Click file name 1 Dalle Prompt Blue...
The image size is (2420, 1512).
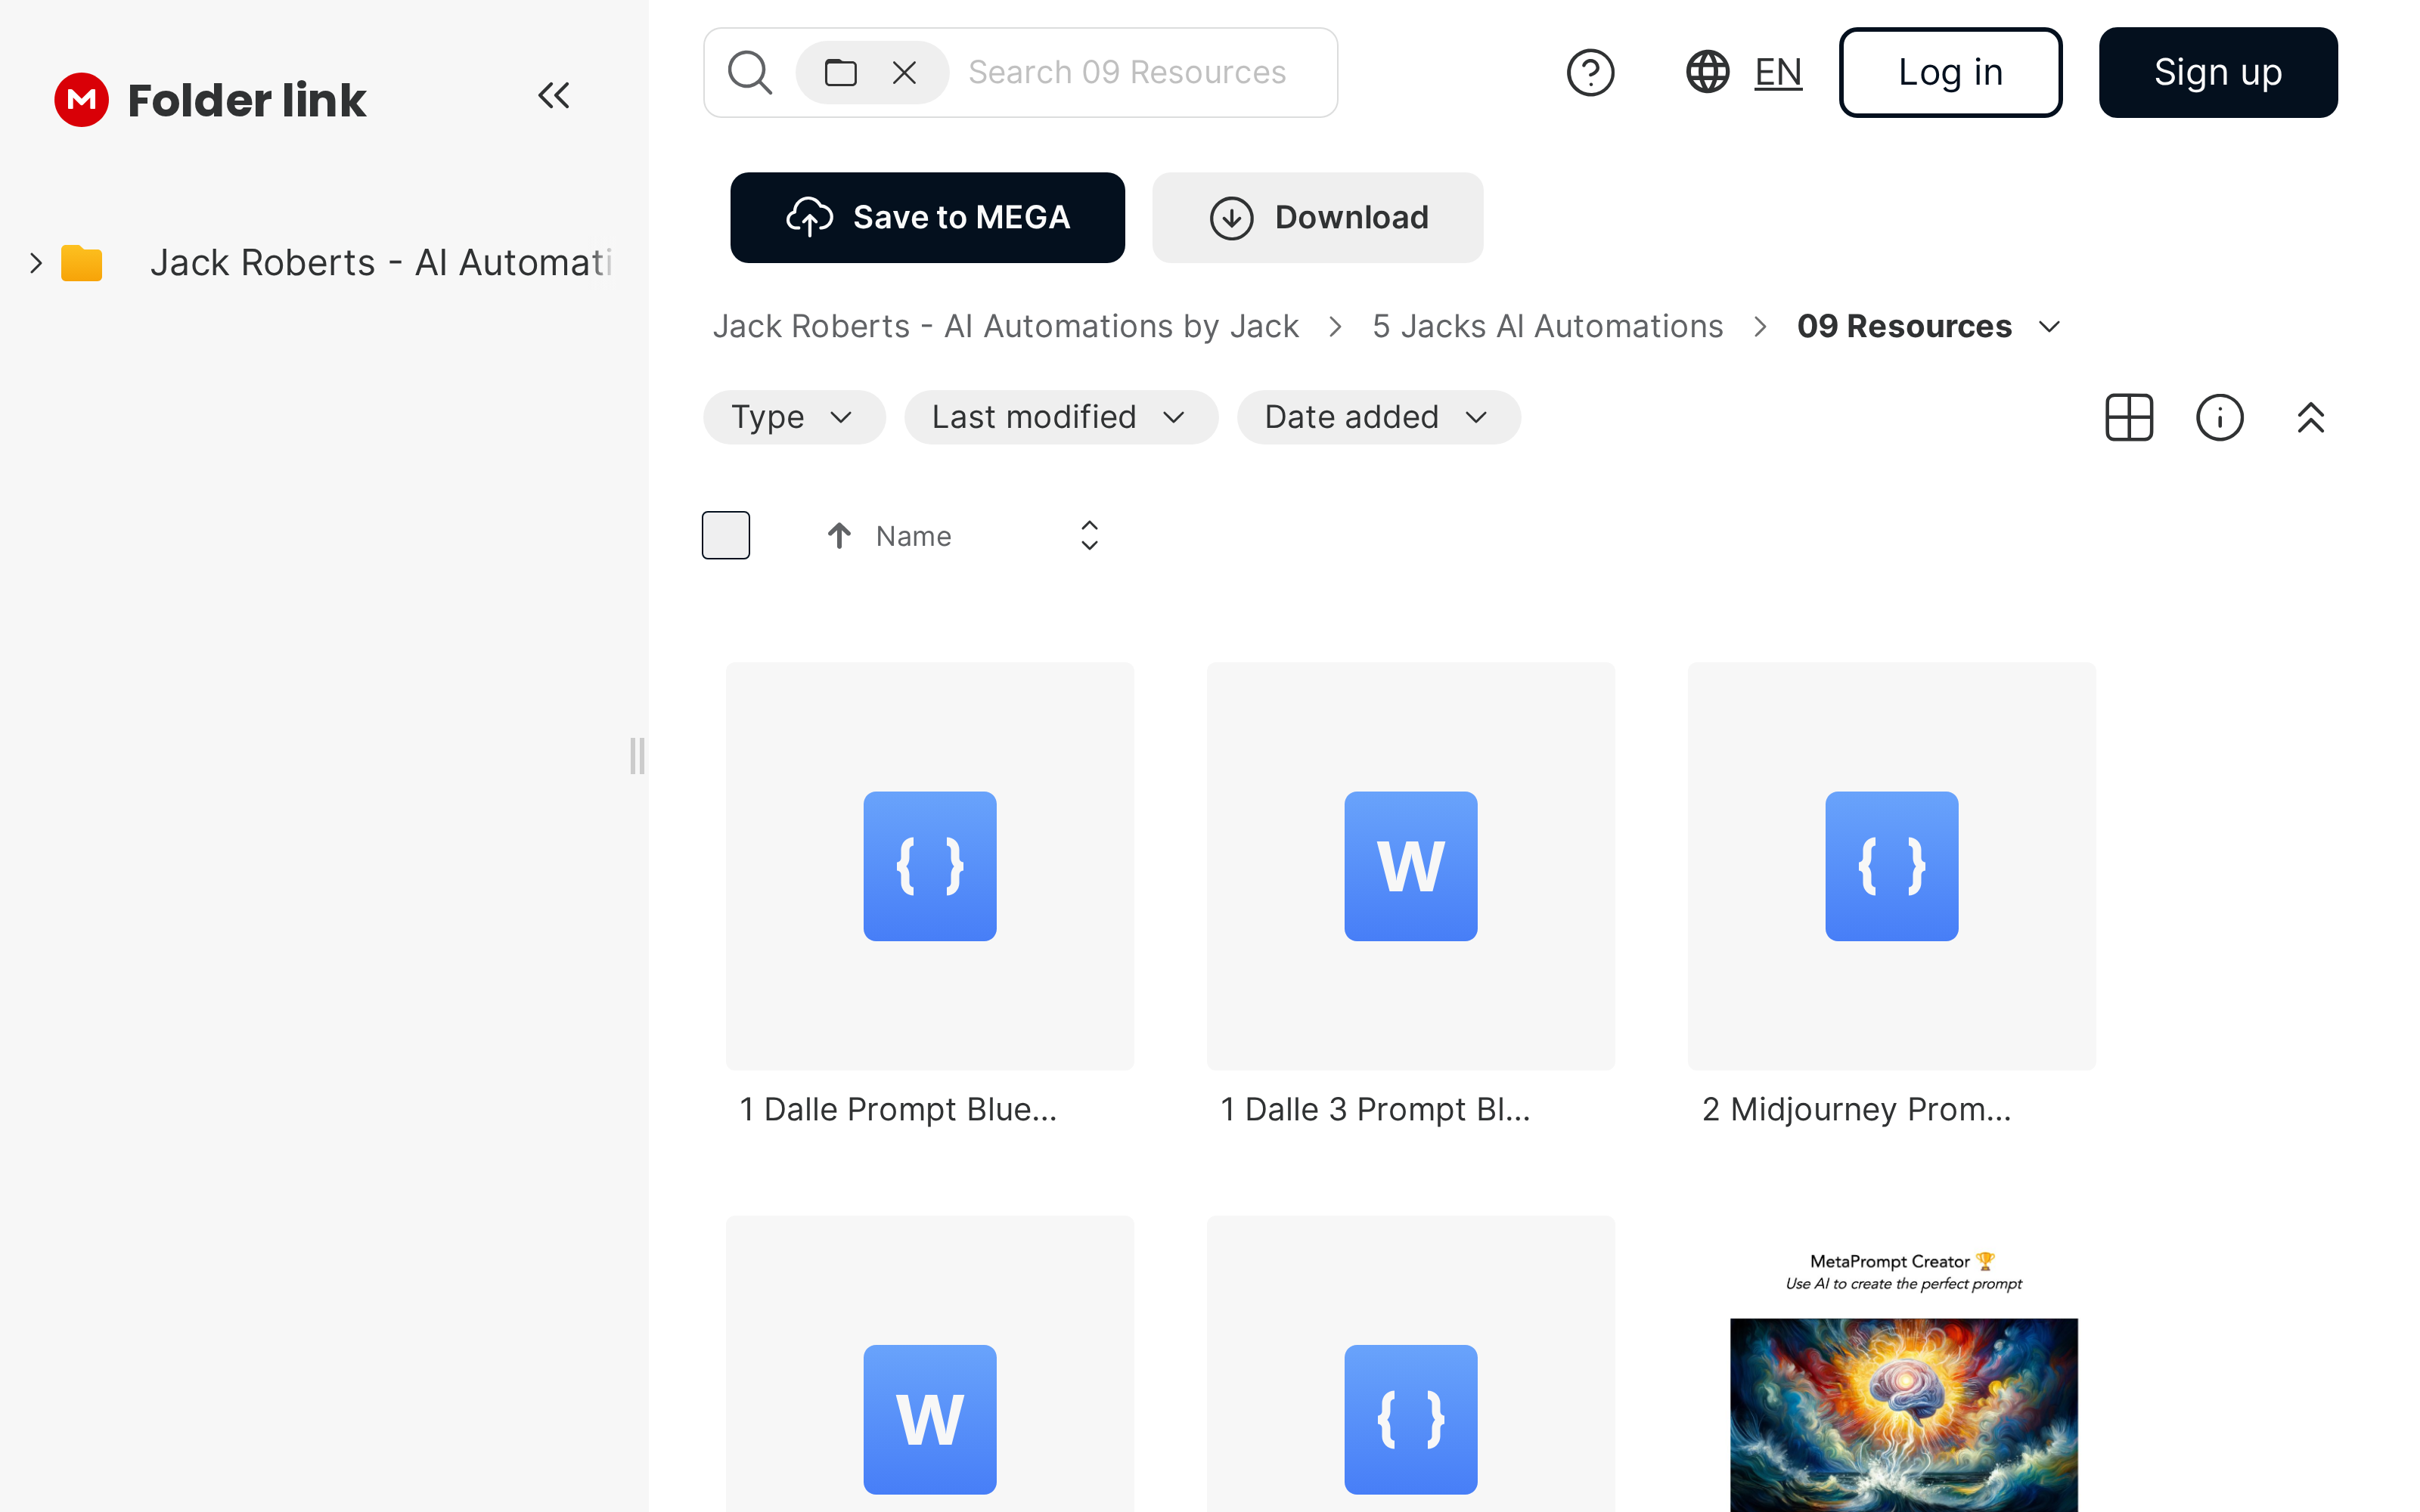tap(897, 1109)
